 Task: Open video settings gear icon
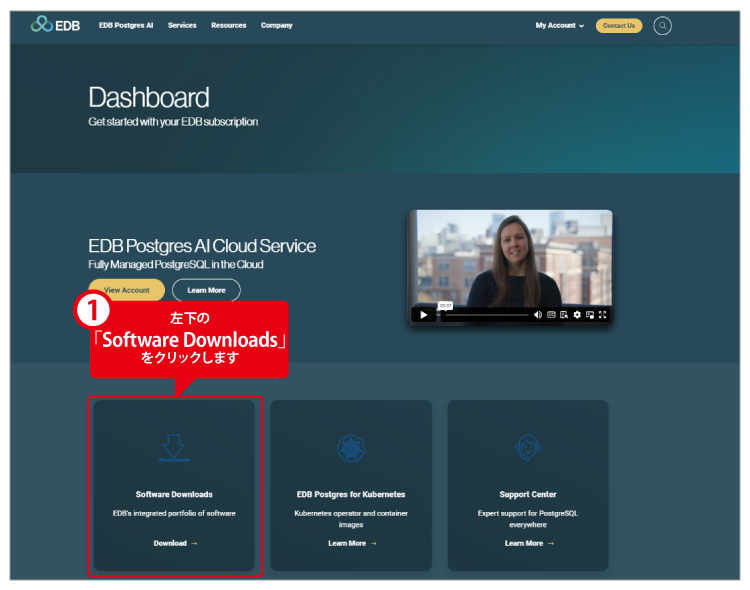coord(577,314)
